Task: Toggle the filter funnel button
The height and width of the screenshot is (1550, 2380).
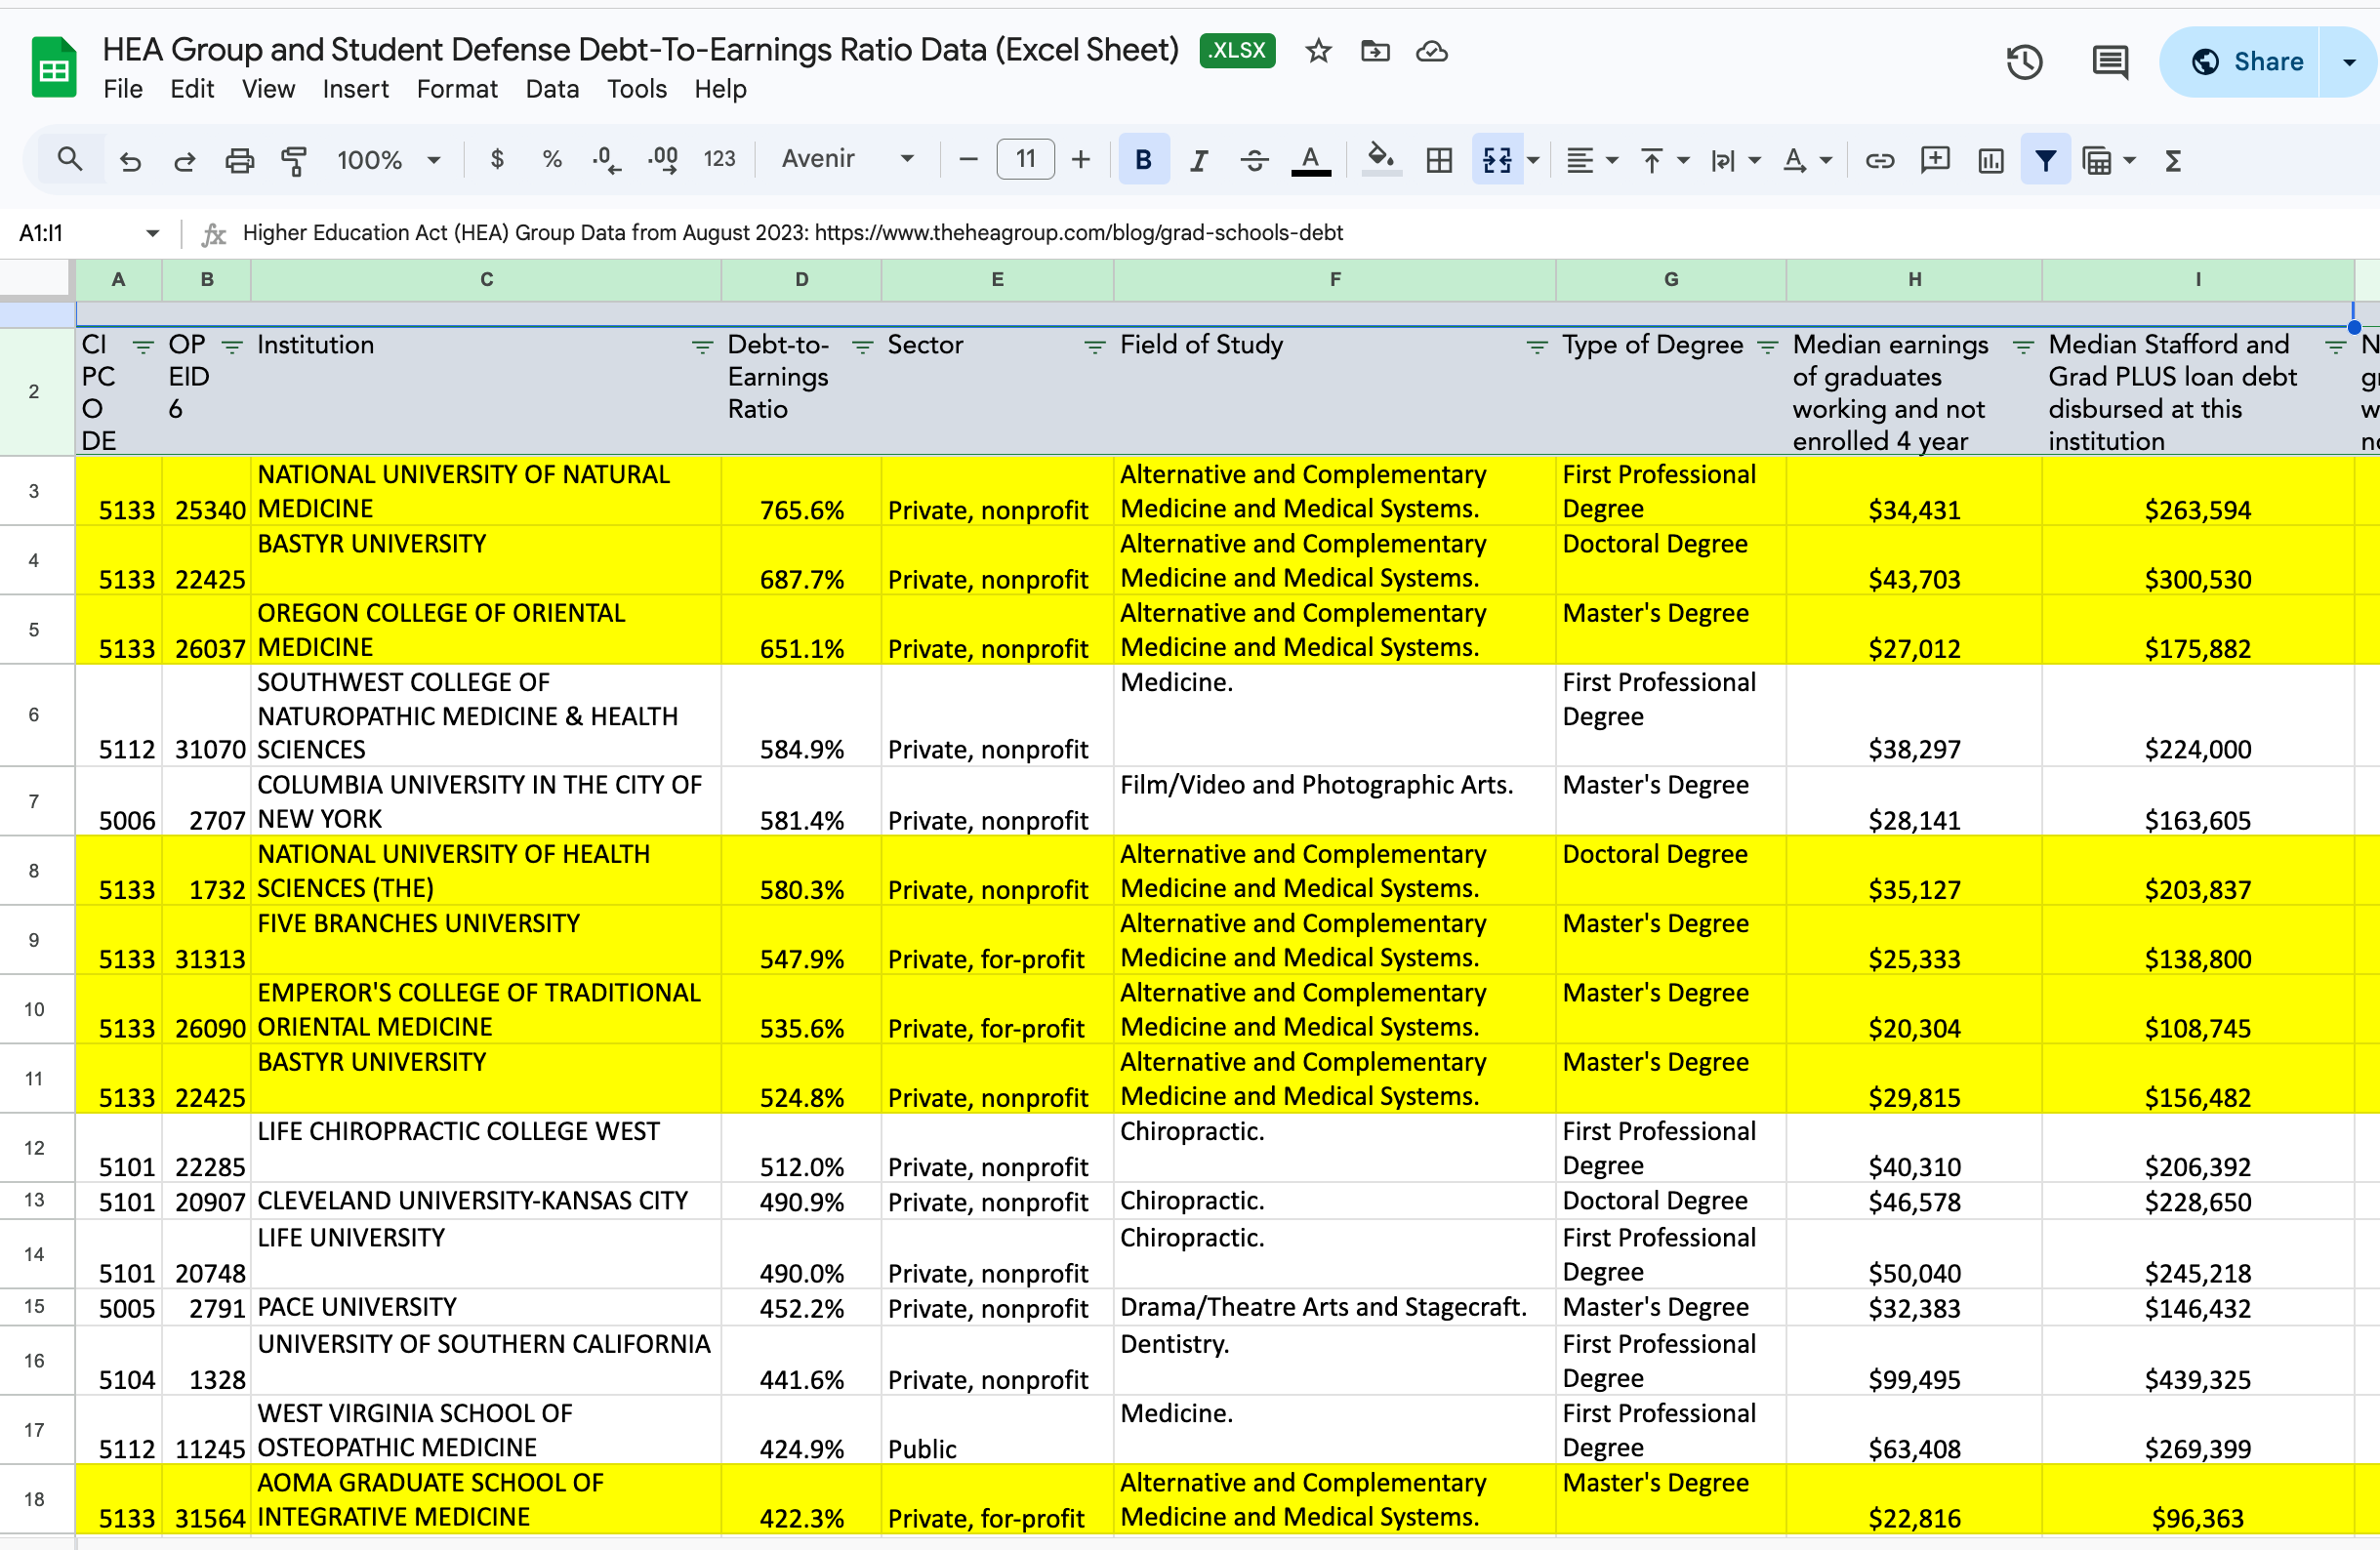Action: point(2045,160)
